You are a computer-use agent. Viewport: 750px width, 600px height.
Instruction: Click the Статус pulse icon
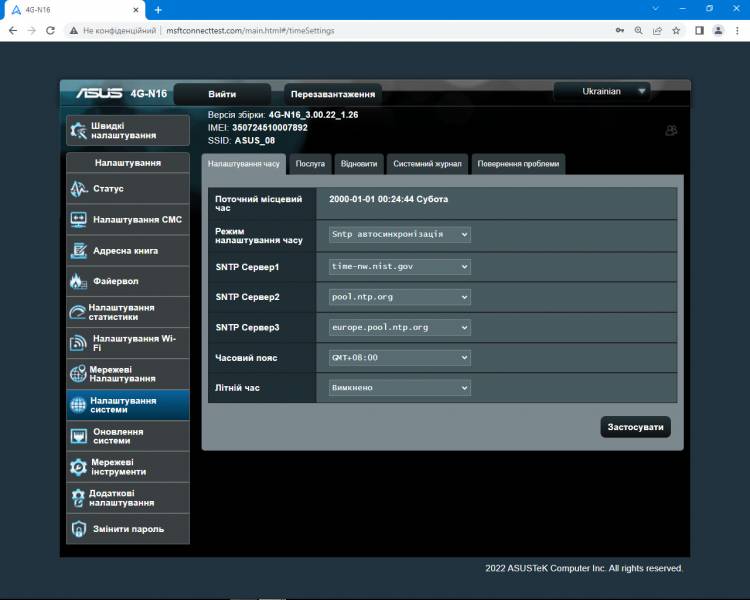(x=78, y=189)
